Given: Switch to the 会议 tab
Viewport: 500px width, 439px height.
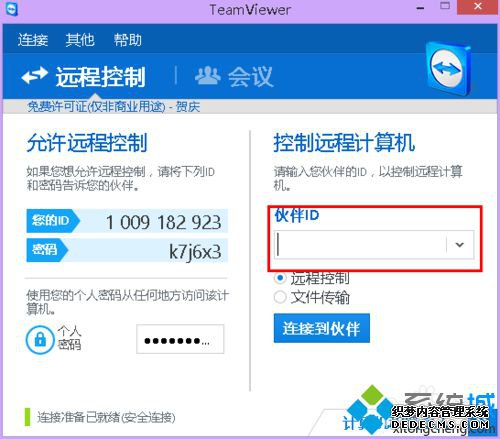Looking at the screenshot, I should coord(234,76).
